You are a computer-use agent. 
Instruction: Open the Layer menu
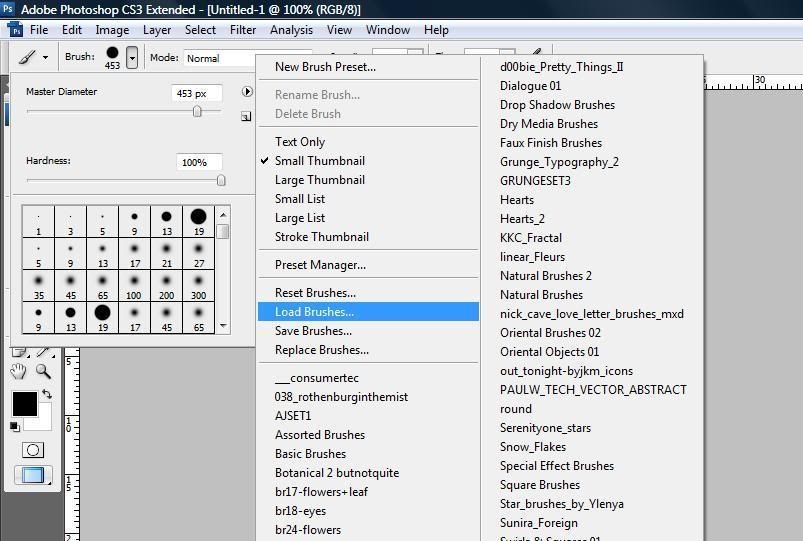[x=157, y=30]
